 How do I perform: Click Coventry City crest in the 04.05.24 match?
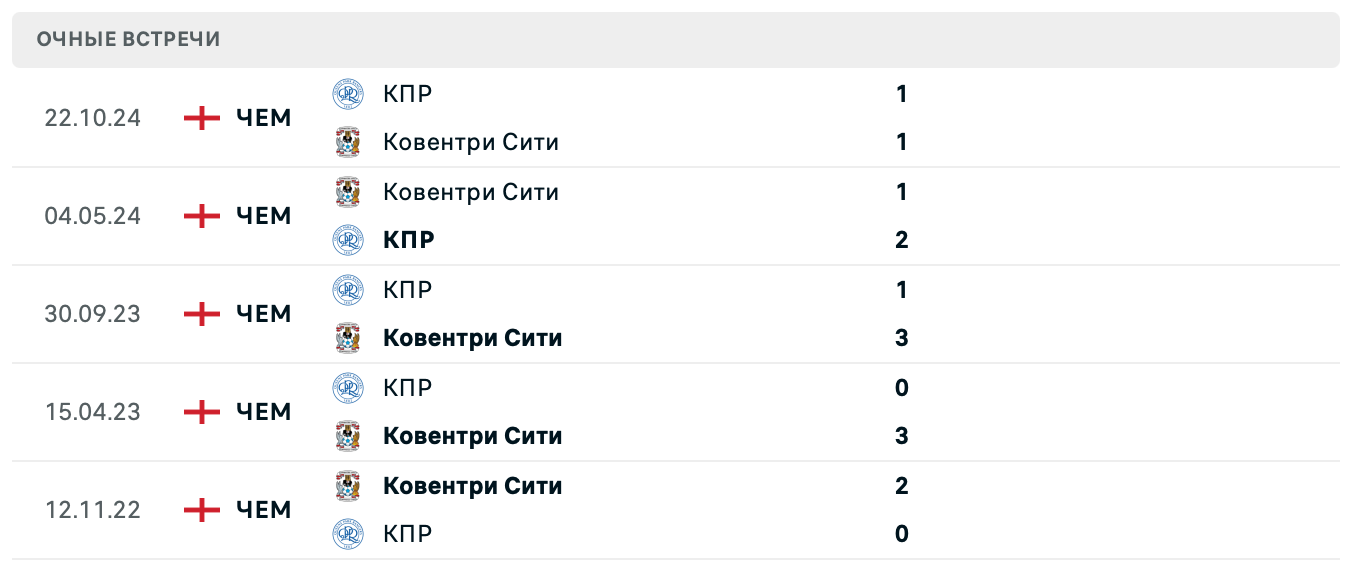(348, 192)
